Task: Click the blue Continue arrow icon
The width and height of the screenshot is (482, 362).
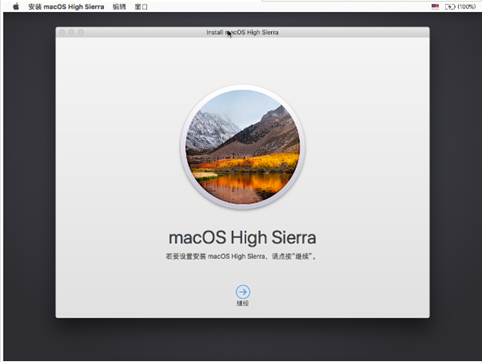Action: (x=243, y=292)
